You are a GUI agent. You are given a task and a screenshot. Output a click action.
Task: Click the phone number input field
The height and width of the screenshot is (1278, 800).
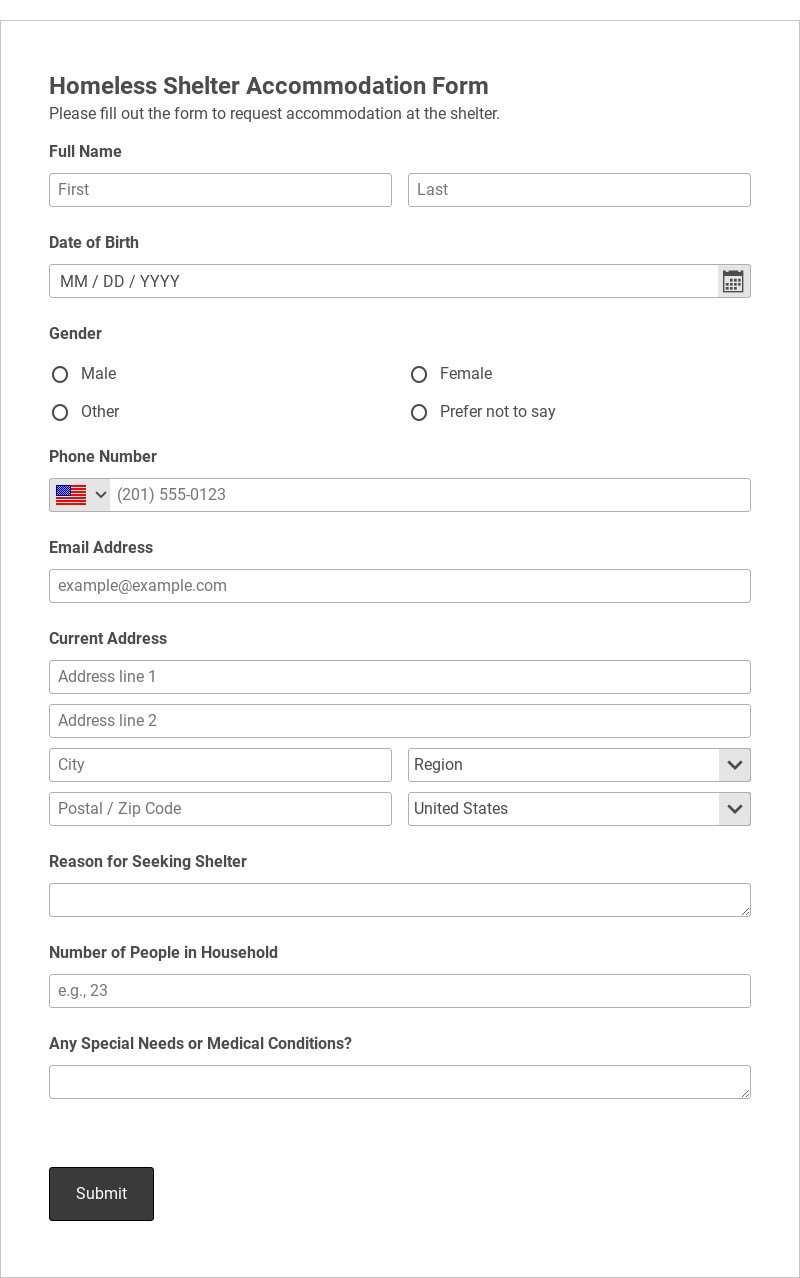430,495
